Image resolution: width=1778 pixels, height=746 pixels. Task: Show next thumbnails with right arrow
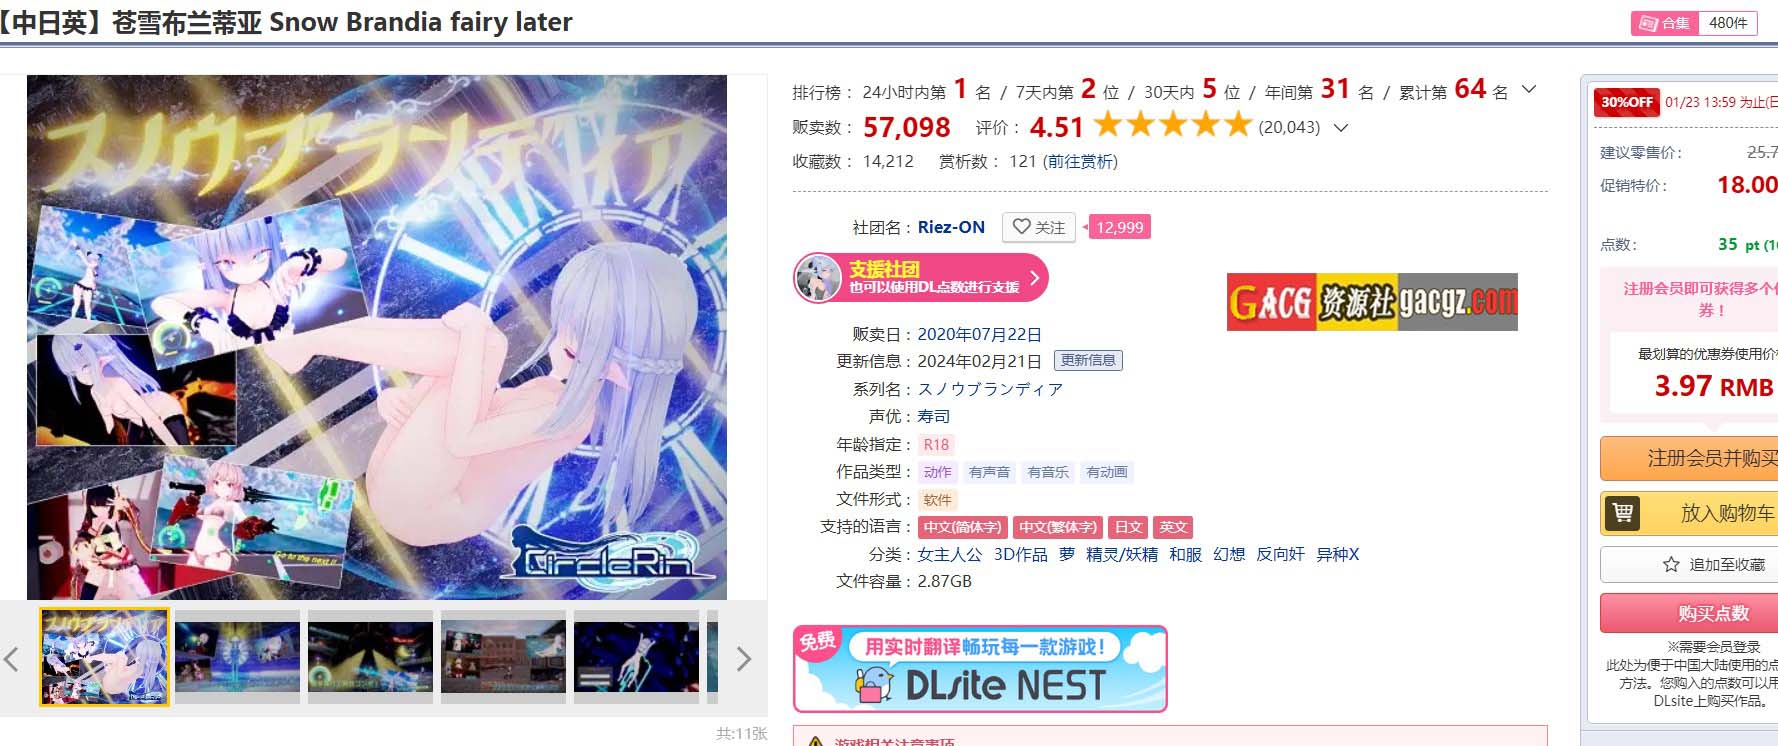coord(743,659)
